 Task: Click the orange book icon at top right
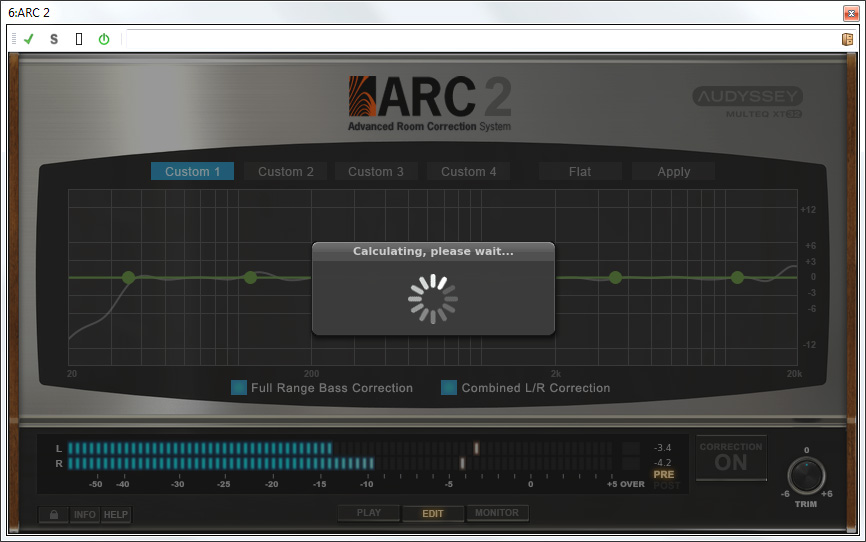[x=847, y=39]
